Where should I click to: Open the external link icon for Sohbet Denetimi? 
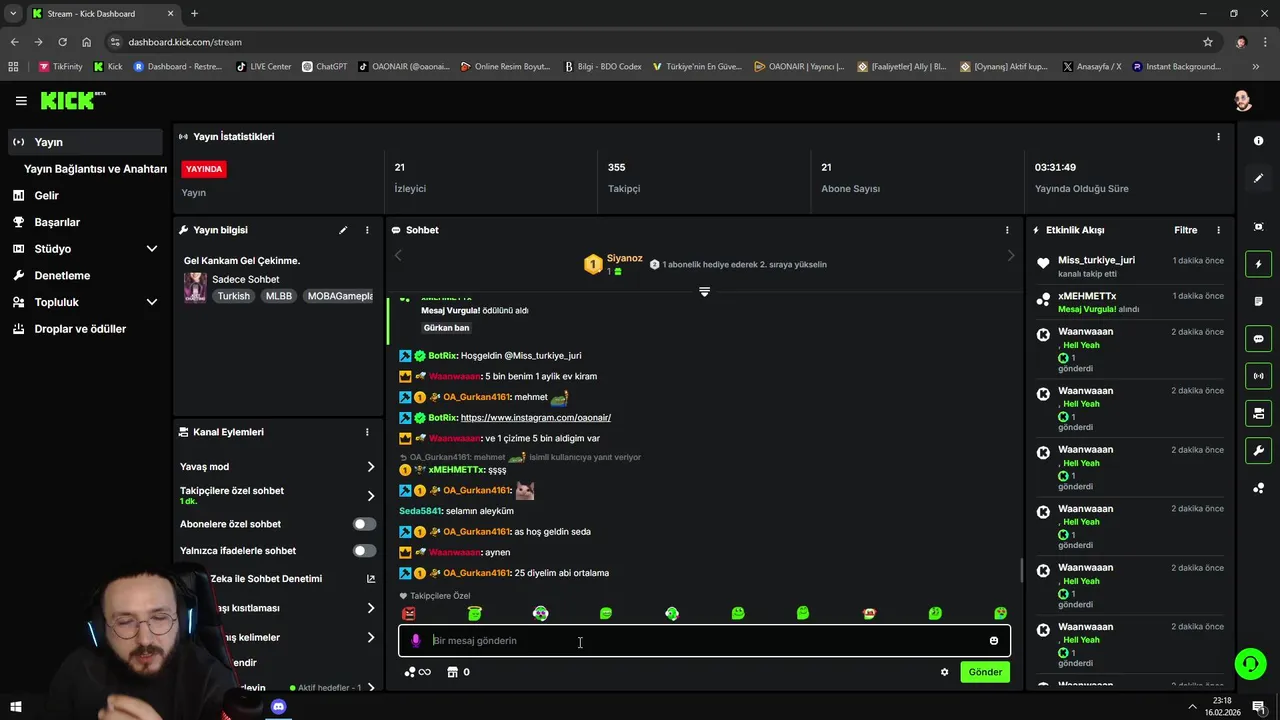(371, 579)
